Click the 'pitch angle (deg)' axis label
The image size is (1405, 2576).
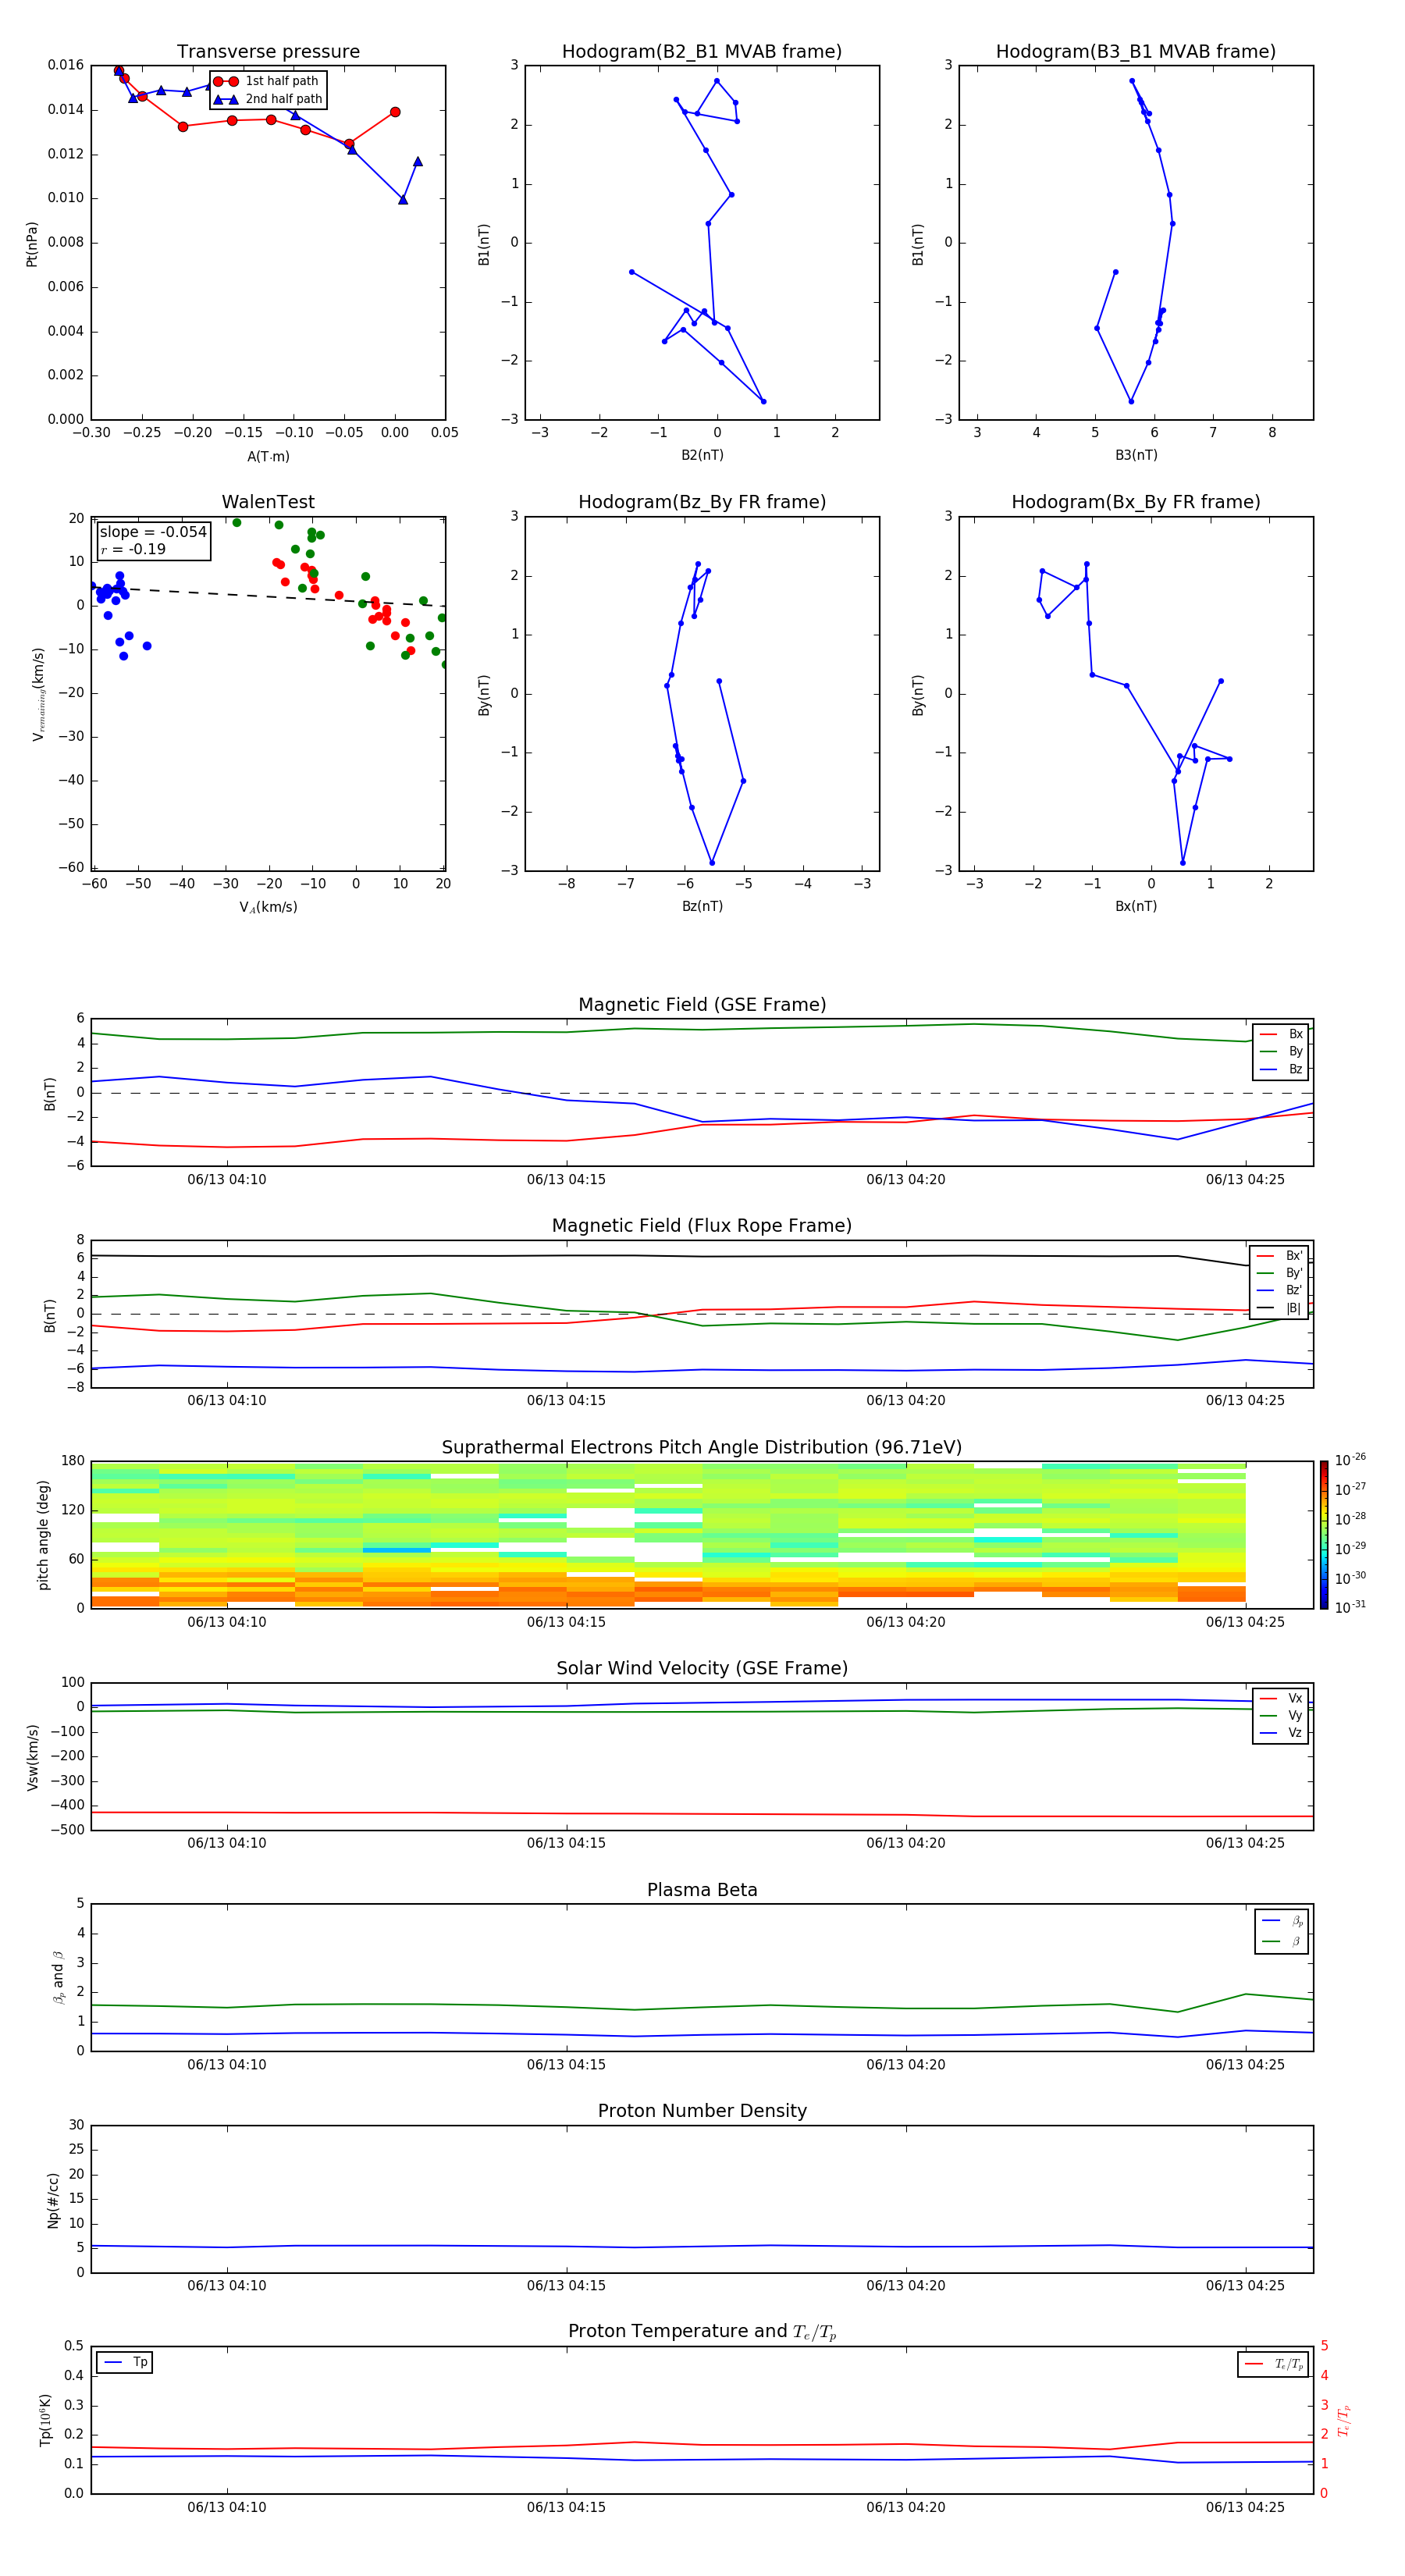pos(43,1535)
